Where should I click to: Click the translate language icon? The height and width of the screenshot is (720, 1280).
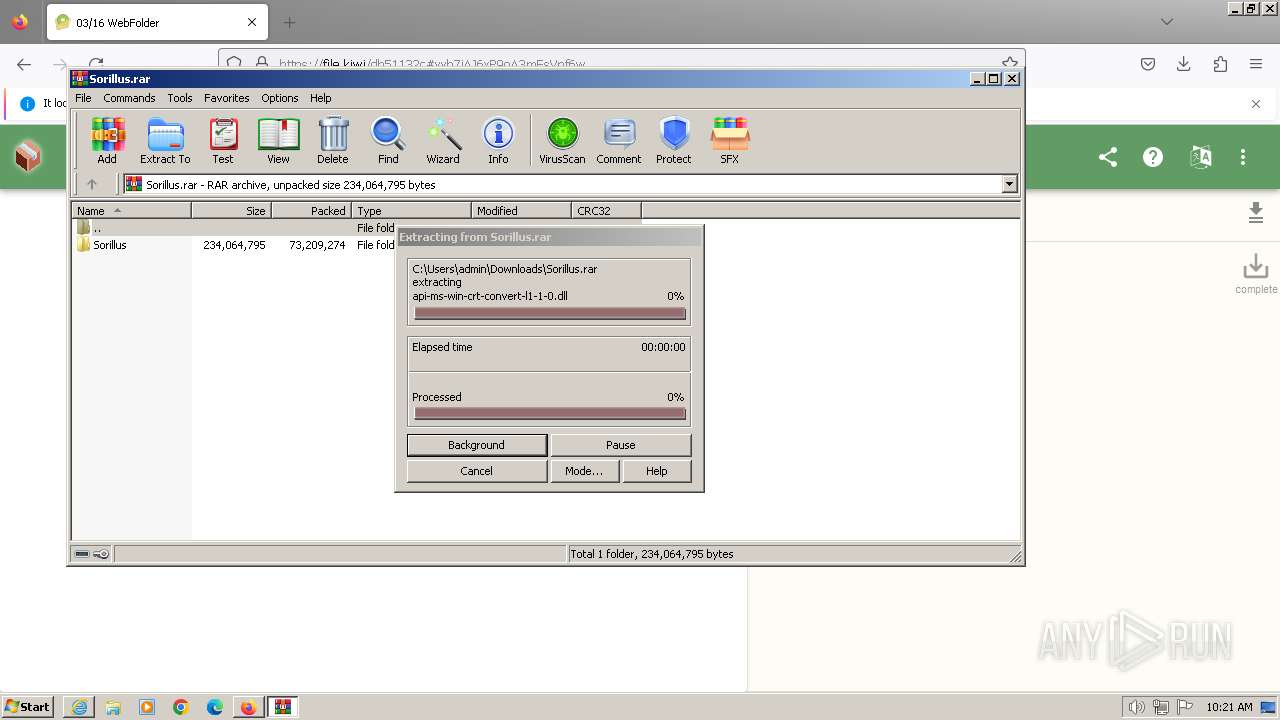tap(1201, 157)
